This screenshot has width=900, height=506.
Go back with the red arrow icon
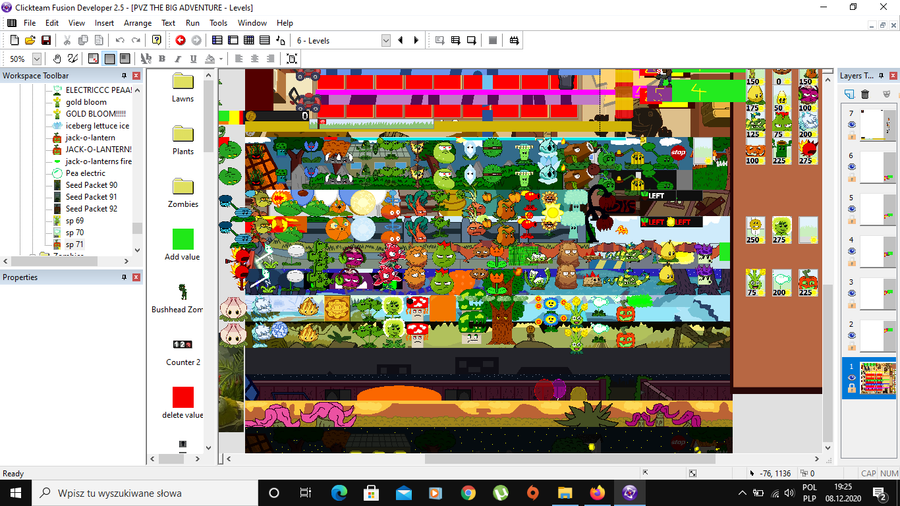point(180,40)
